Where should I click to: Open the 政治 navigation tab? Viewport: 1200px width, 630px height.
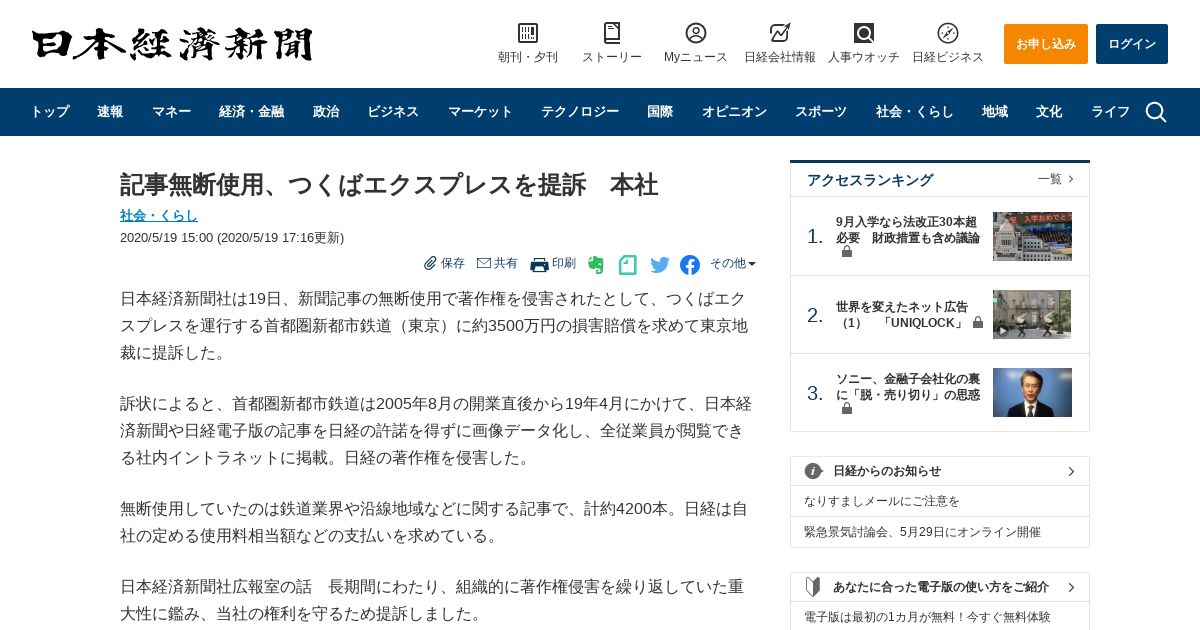[x=326, y=112]
